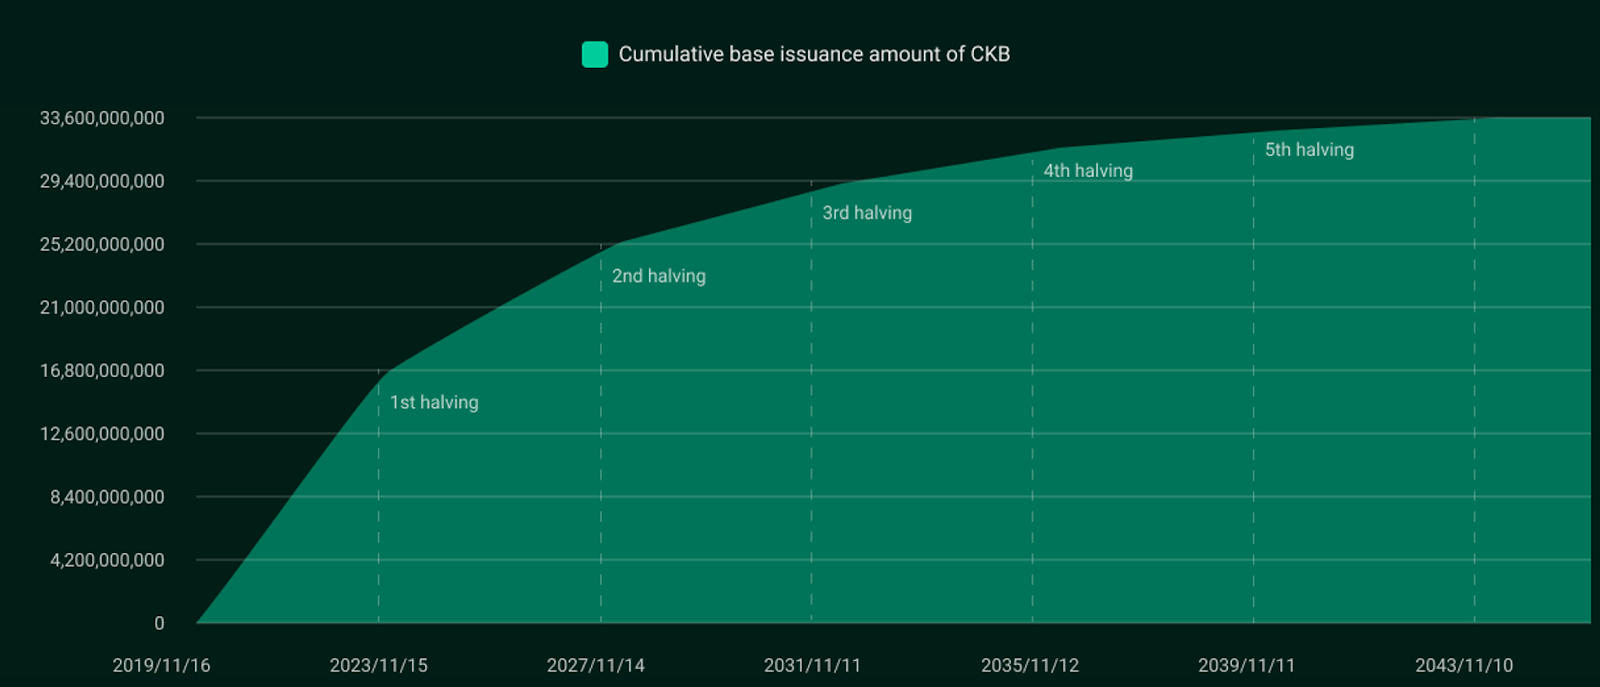Click the 25,200,000,000 y-axis label

click(102, 244)
